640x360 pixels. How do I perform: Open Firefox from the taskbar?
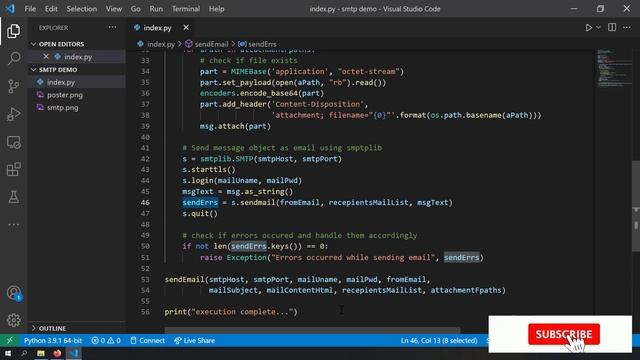coord(57,353)
